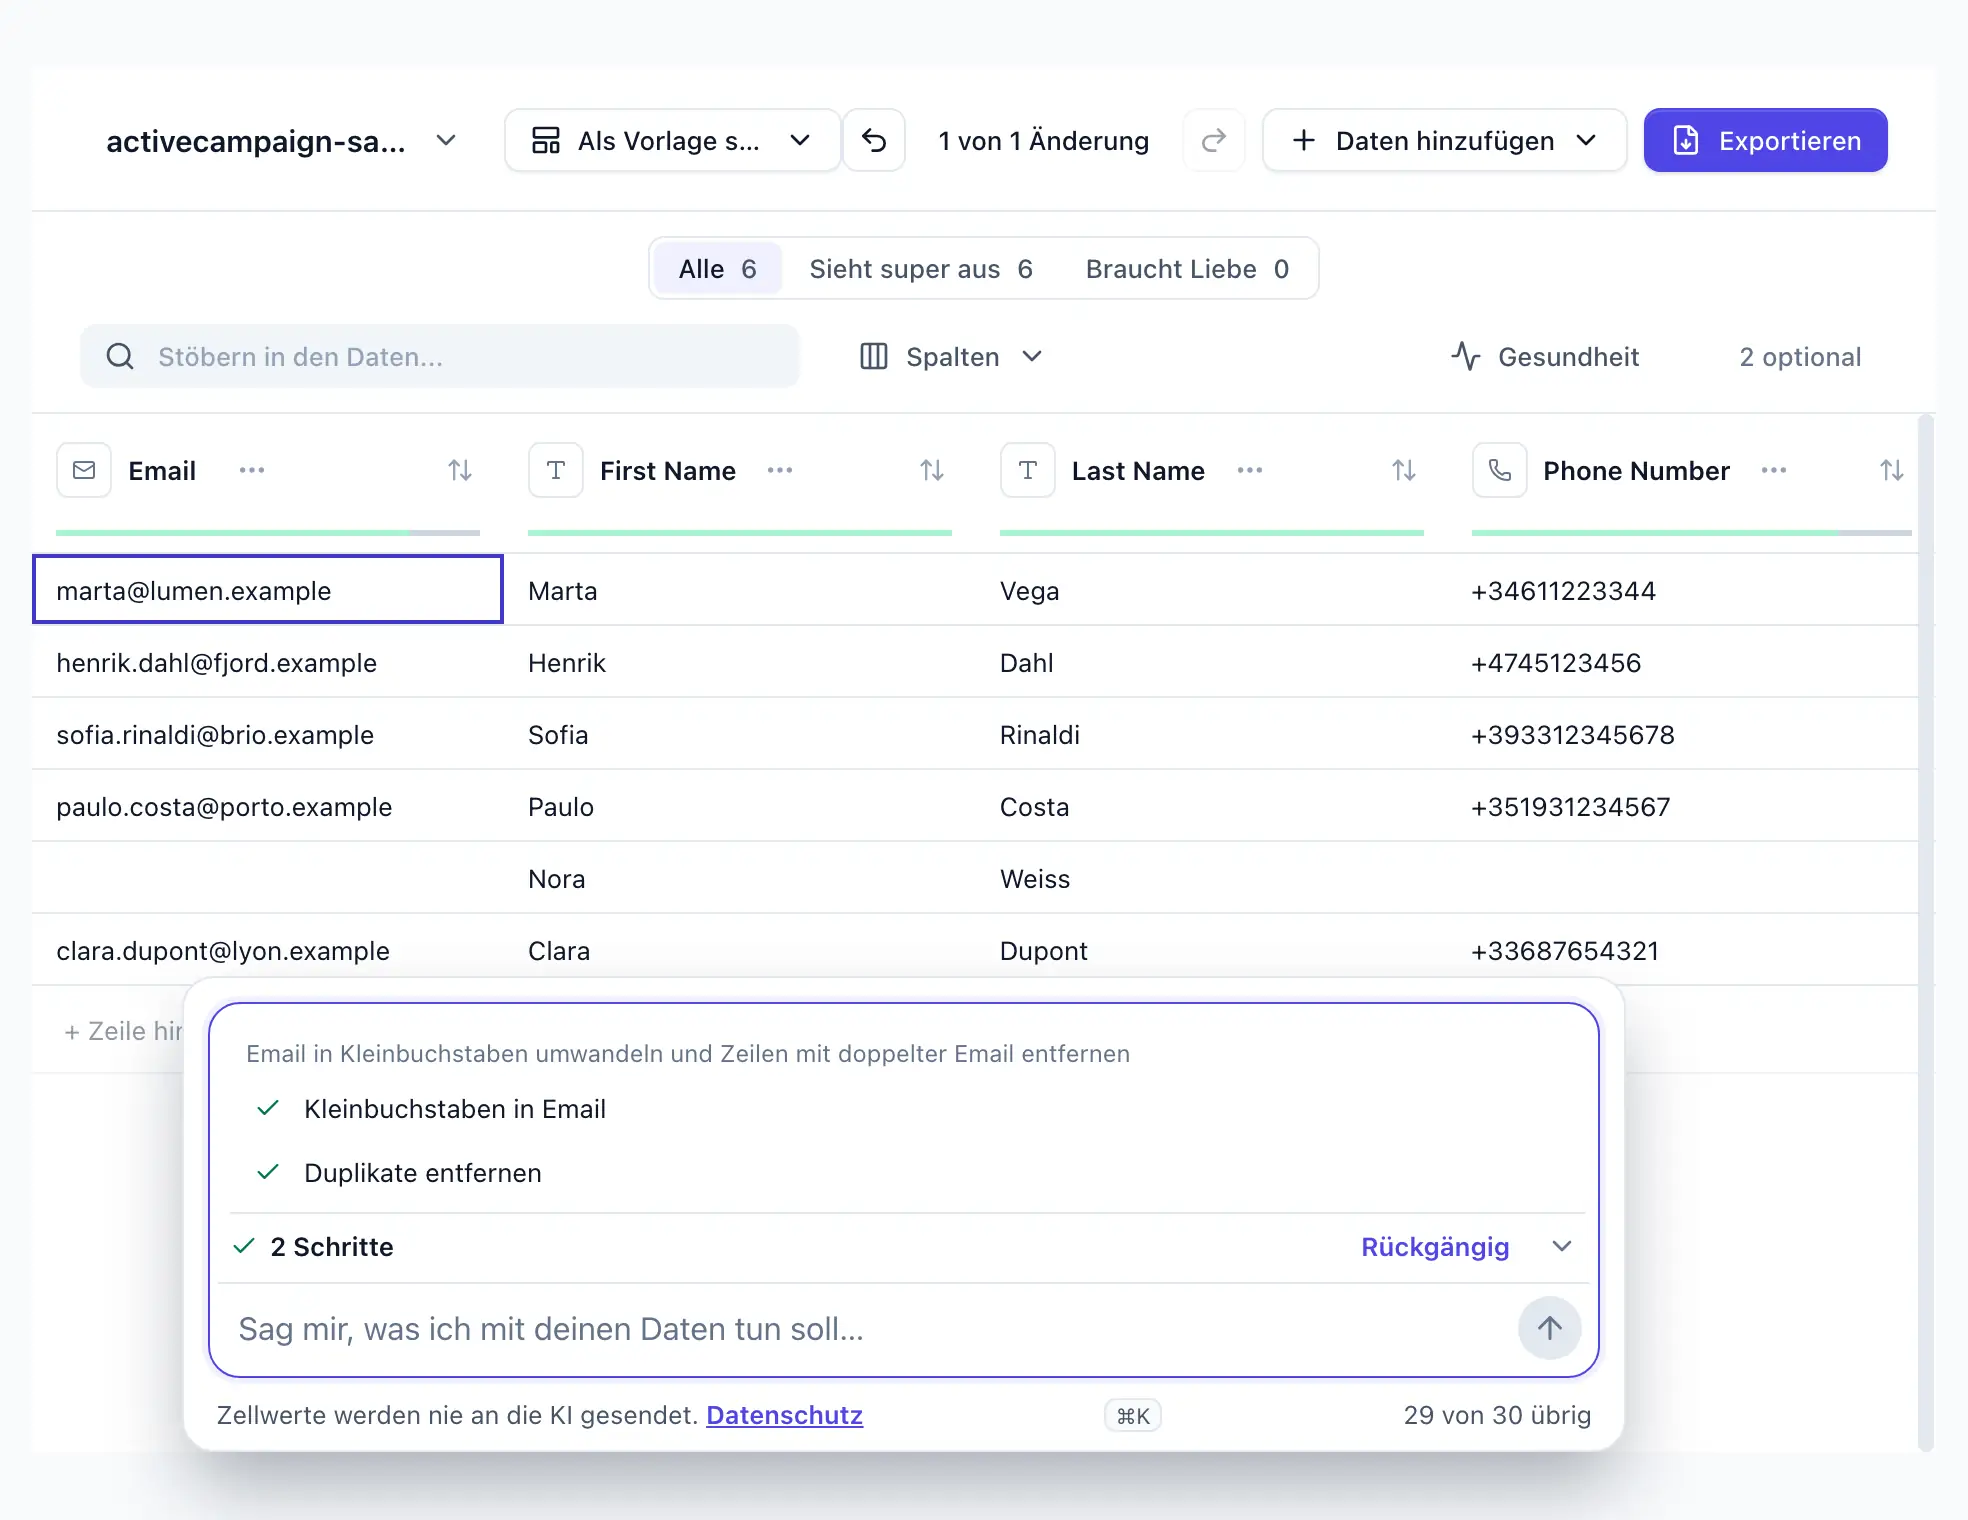Expand the activecampaign file name dropdown

point(447,141)
